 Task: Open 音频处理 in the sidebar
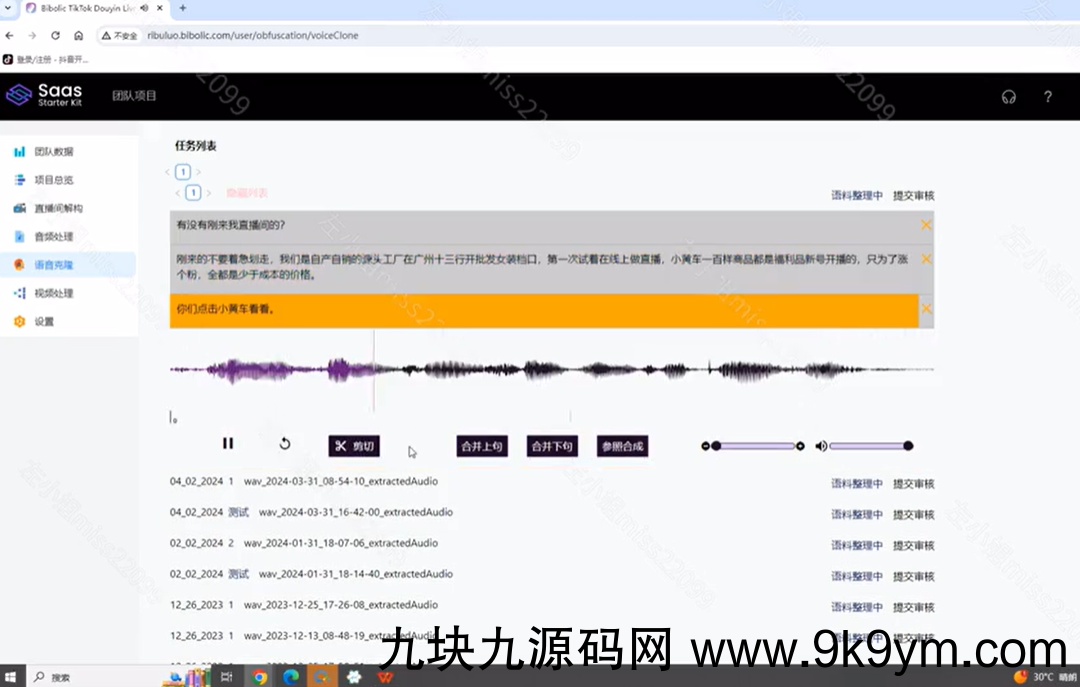(x=55, y=236)
